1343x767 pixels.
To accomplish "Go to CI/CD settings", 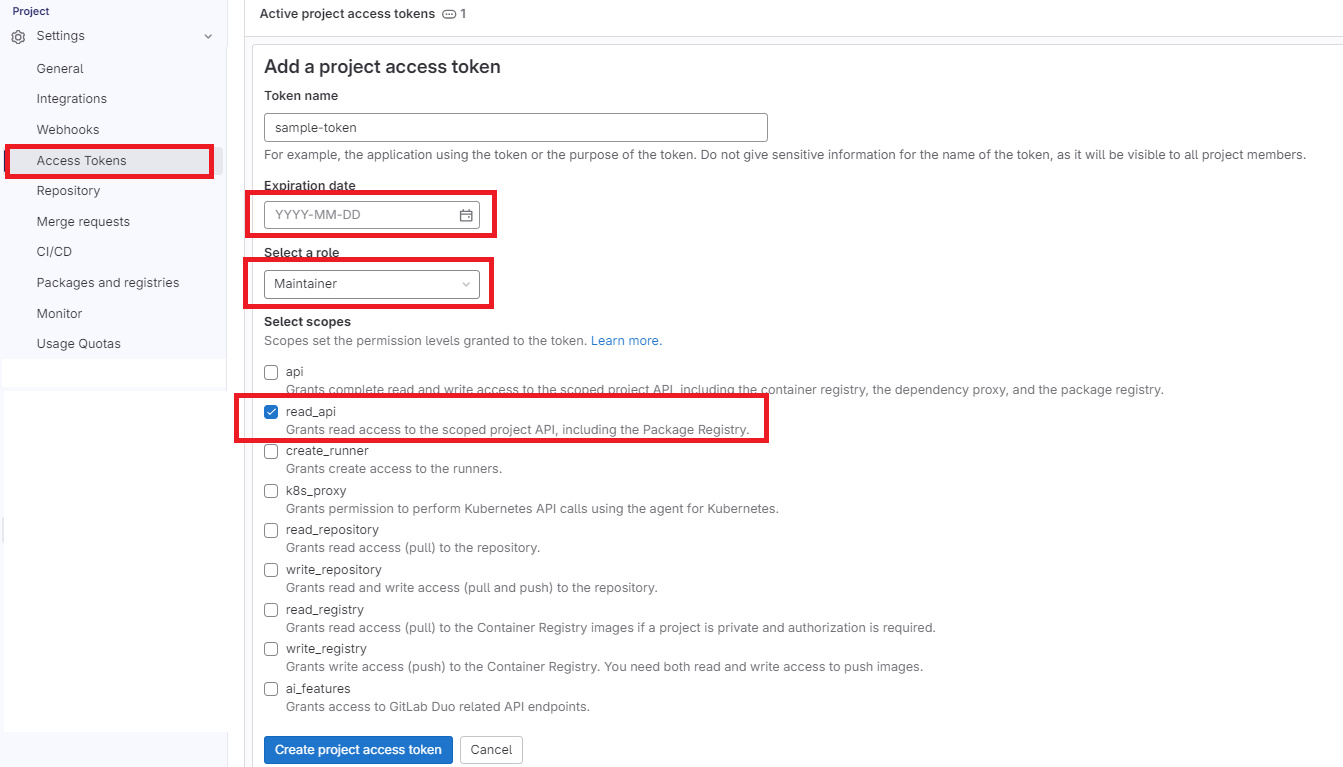I will [x=54, y=252].
